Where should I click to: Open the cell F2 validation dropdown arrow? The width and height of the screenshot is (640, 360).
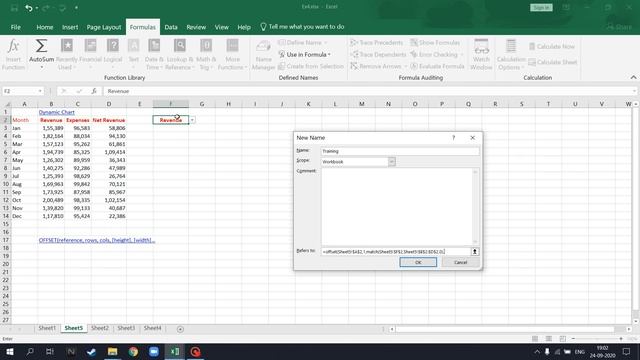(192, 120)
